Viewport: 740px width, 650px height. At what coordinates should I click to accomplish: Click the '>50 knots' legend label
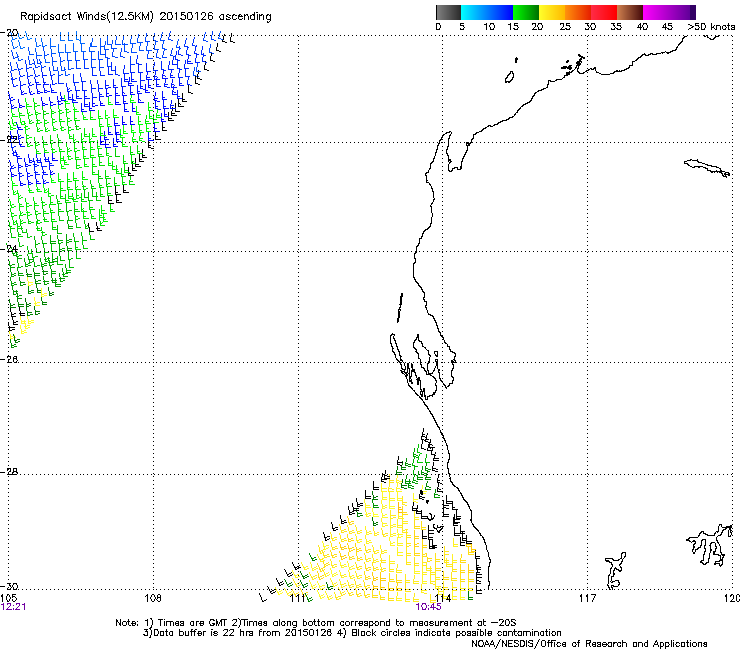click(711, 27)
